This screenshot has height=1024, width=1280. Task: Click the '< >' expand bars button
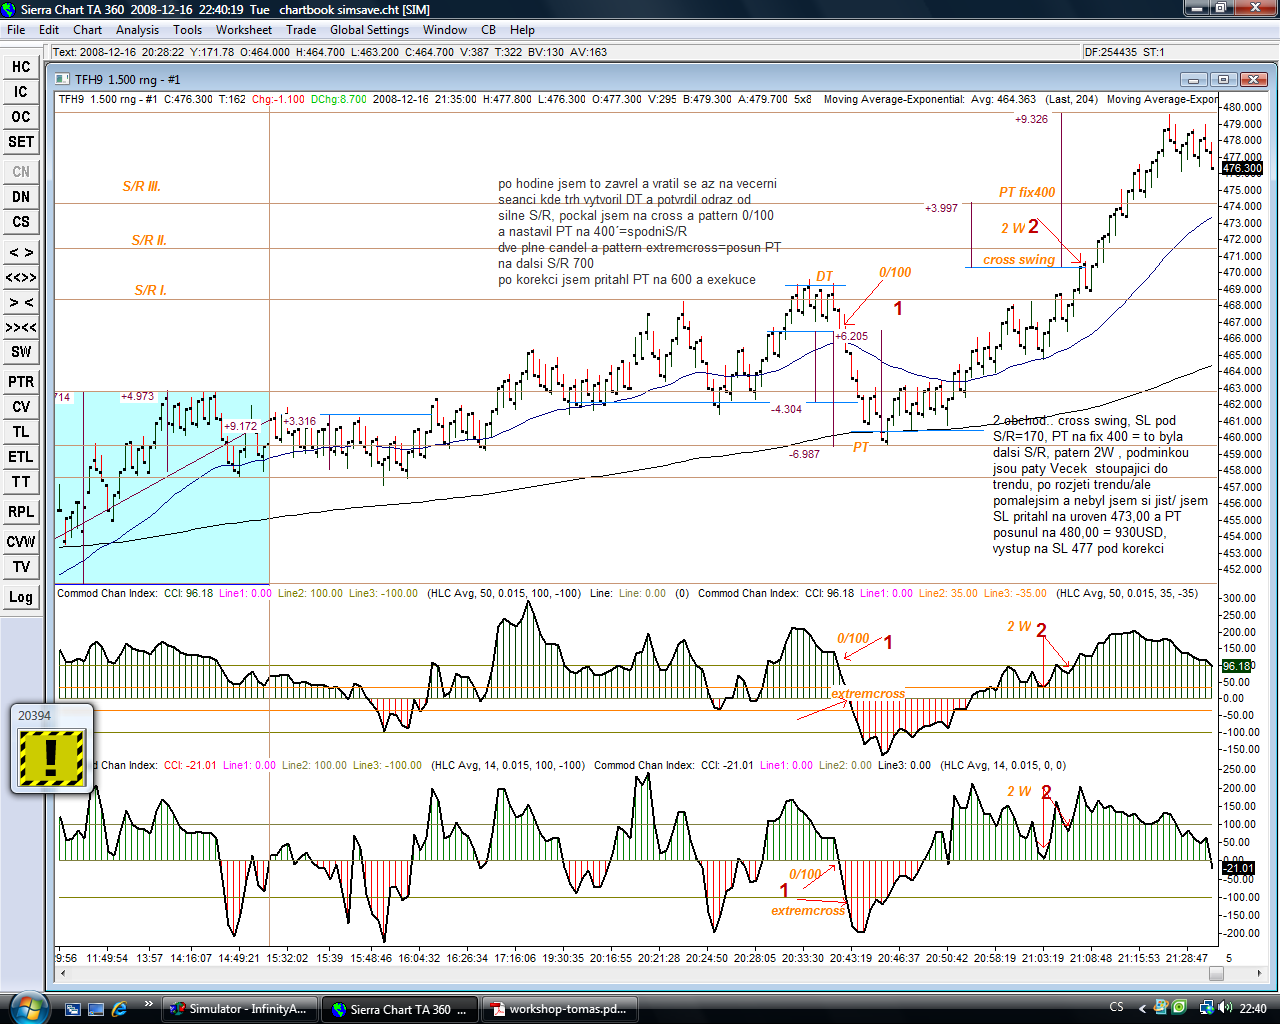(21, 252)
